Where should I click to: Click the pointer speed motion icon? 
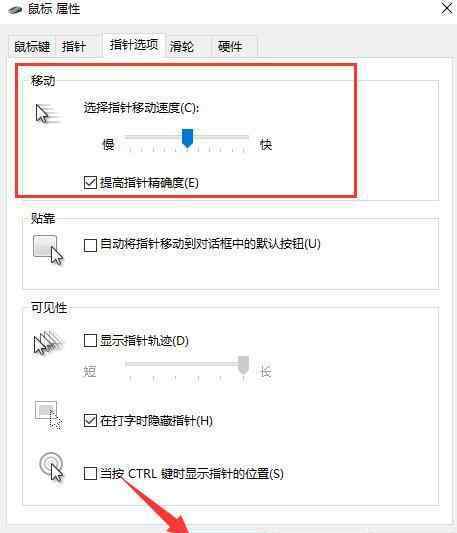48,114
